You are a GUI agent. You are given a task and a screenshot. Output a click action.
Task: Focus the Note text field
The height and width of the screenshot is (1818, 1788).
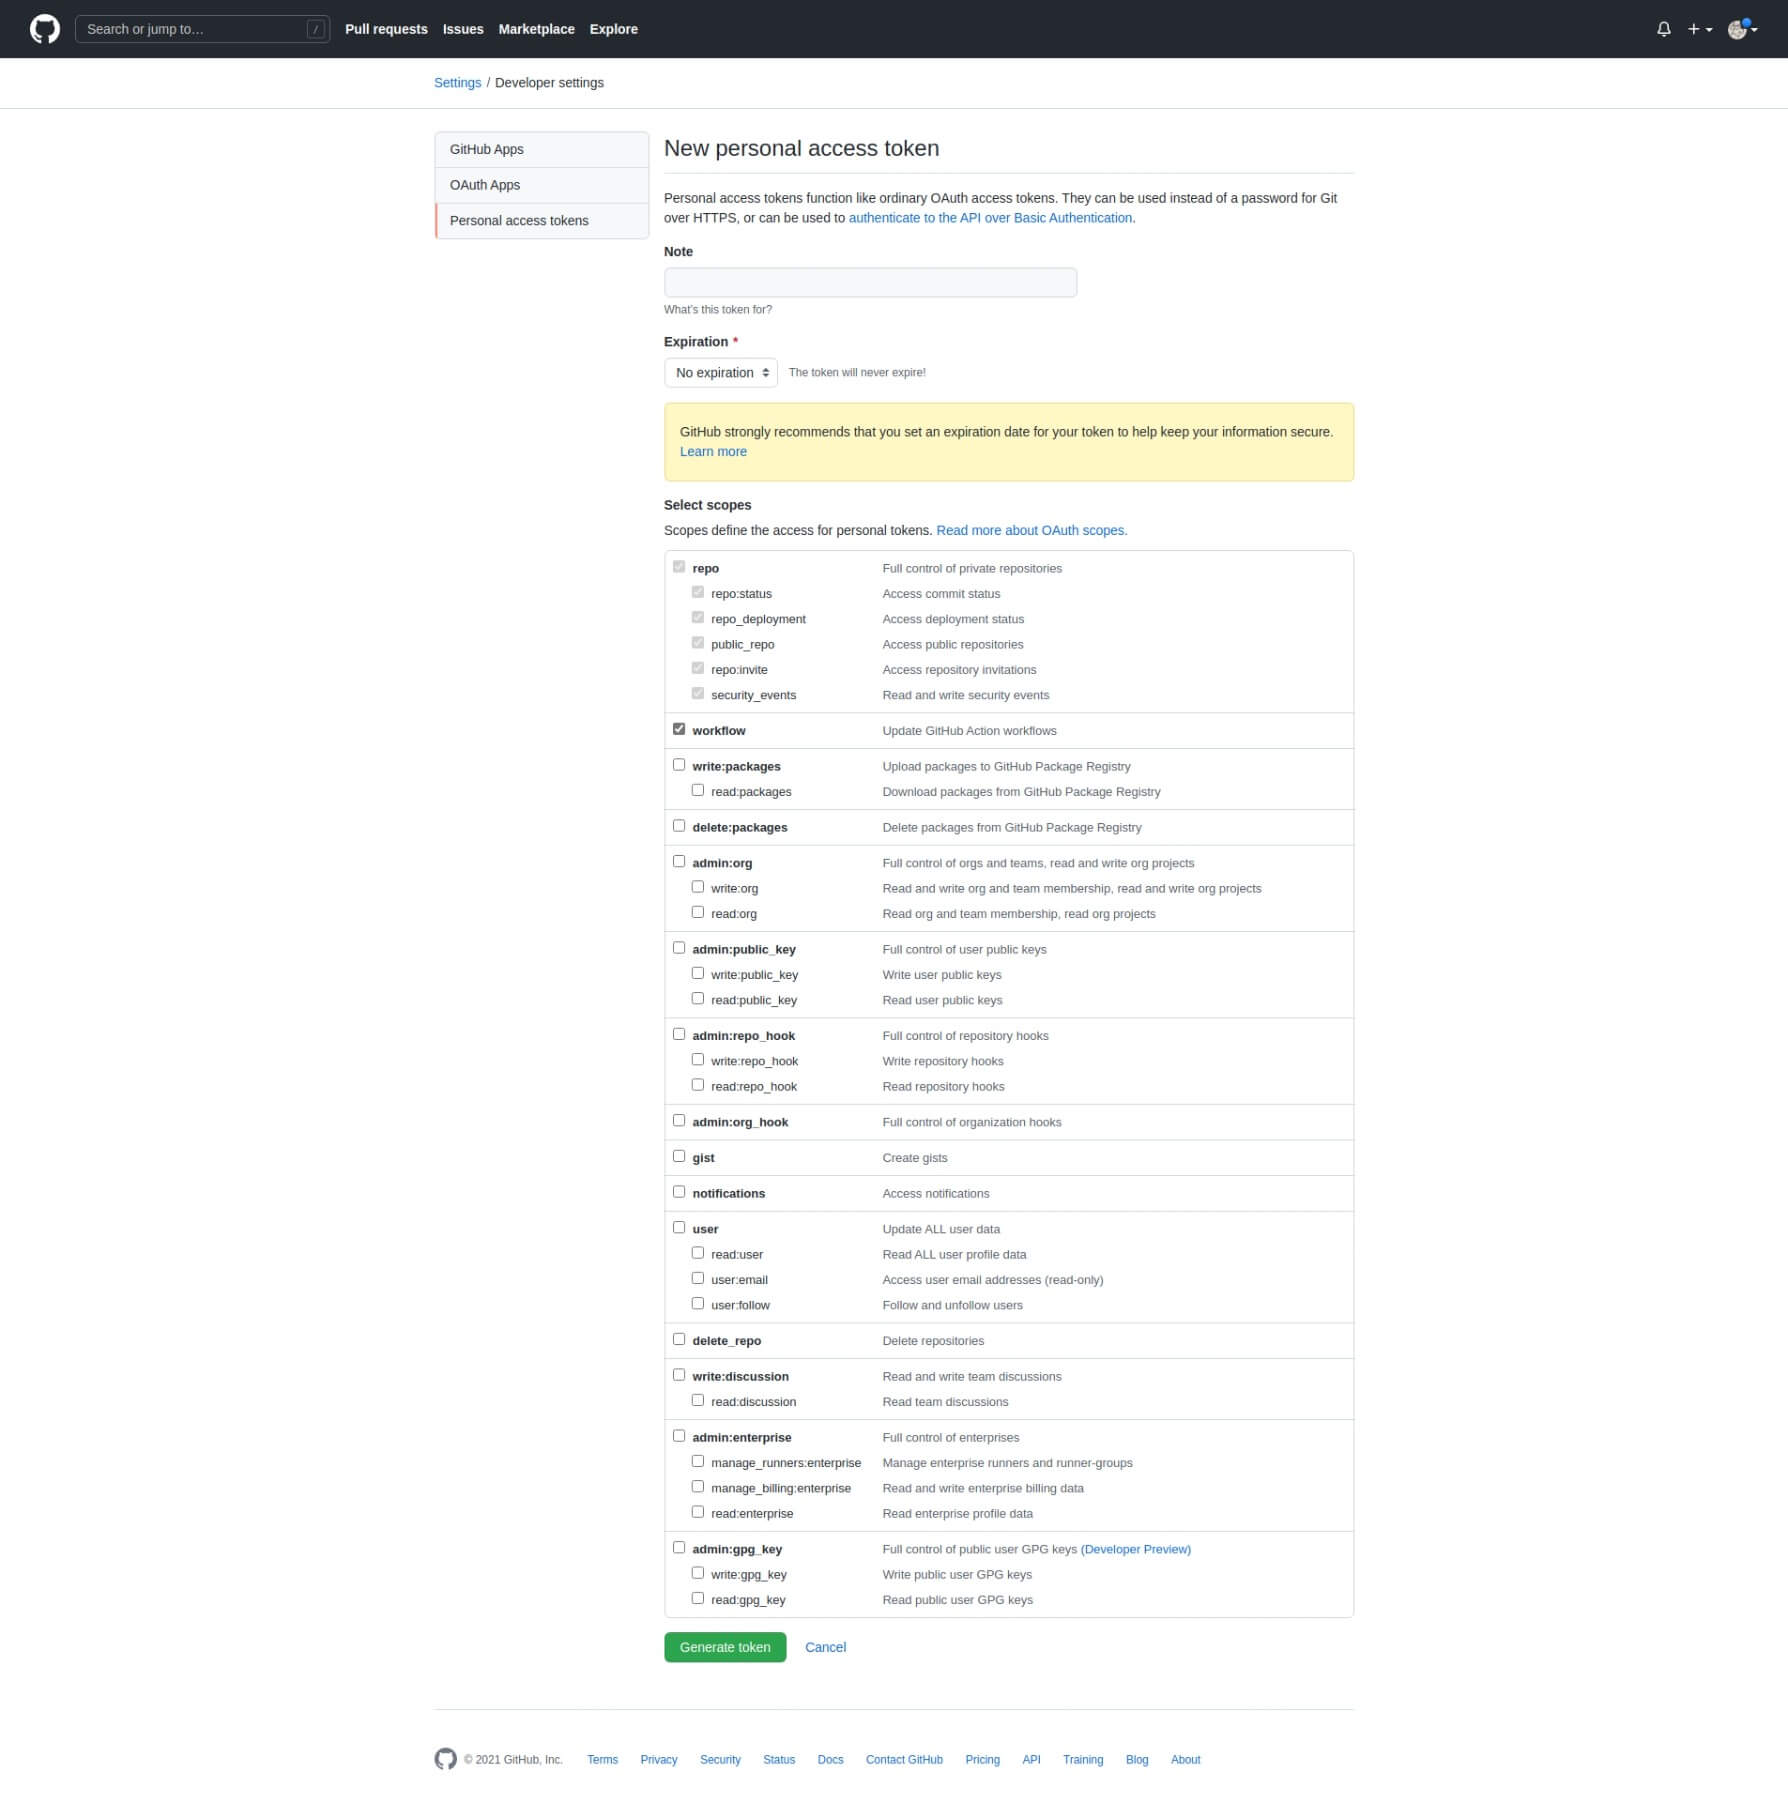point(870,282)
